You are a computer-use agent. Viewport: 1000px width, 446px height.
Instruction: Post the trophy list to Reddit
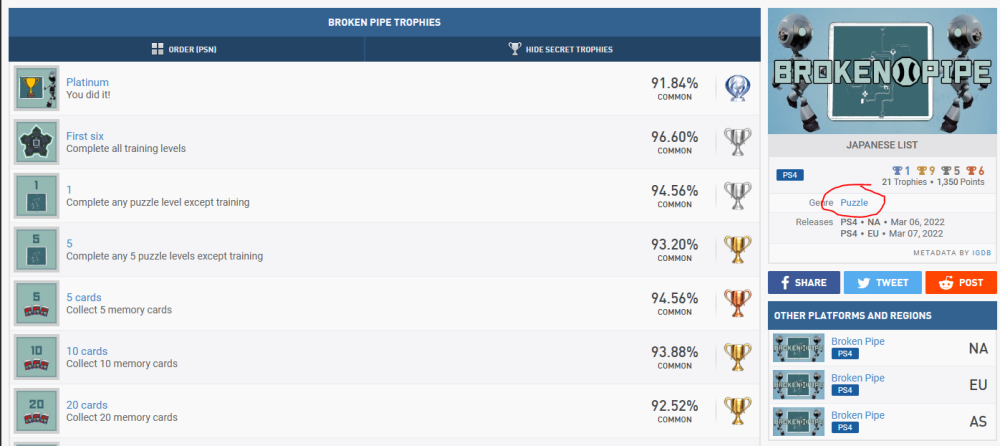tap(960, 282)
